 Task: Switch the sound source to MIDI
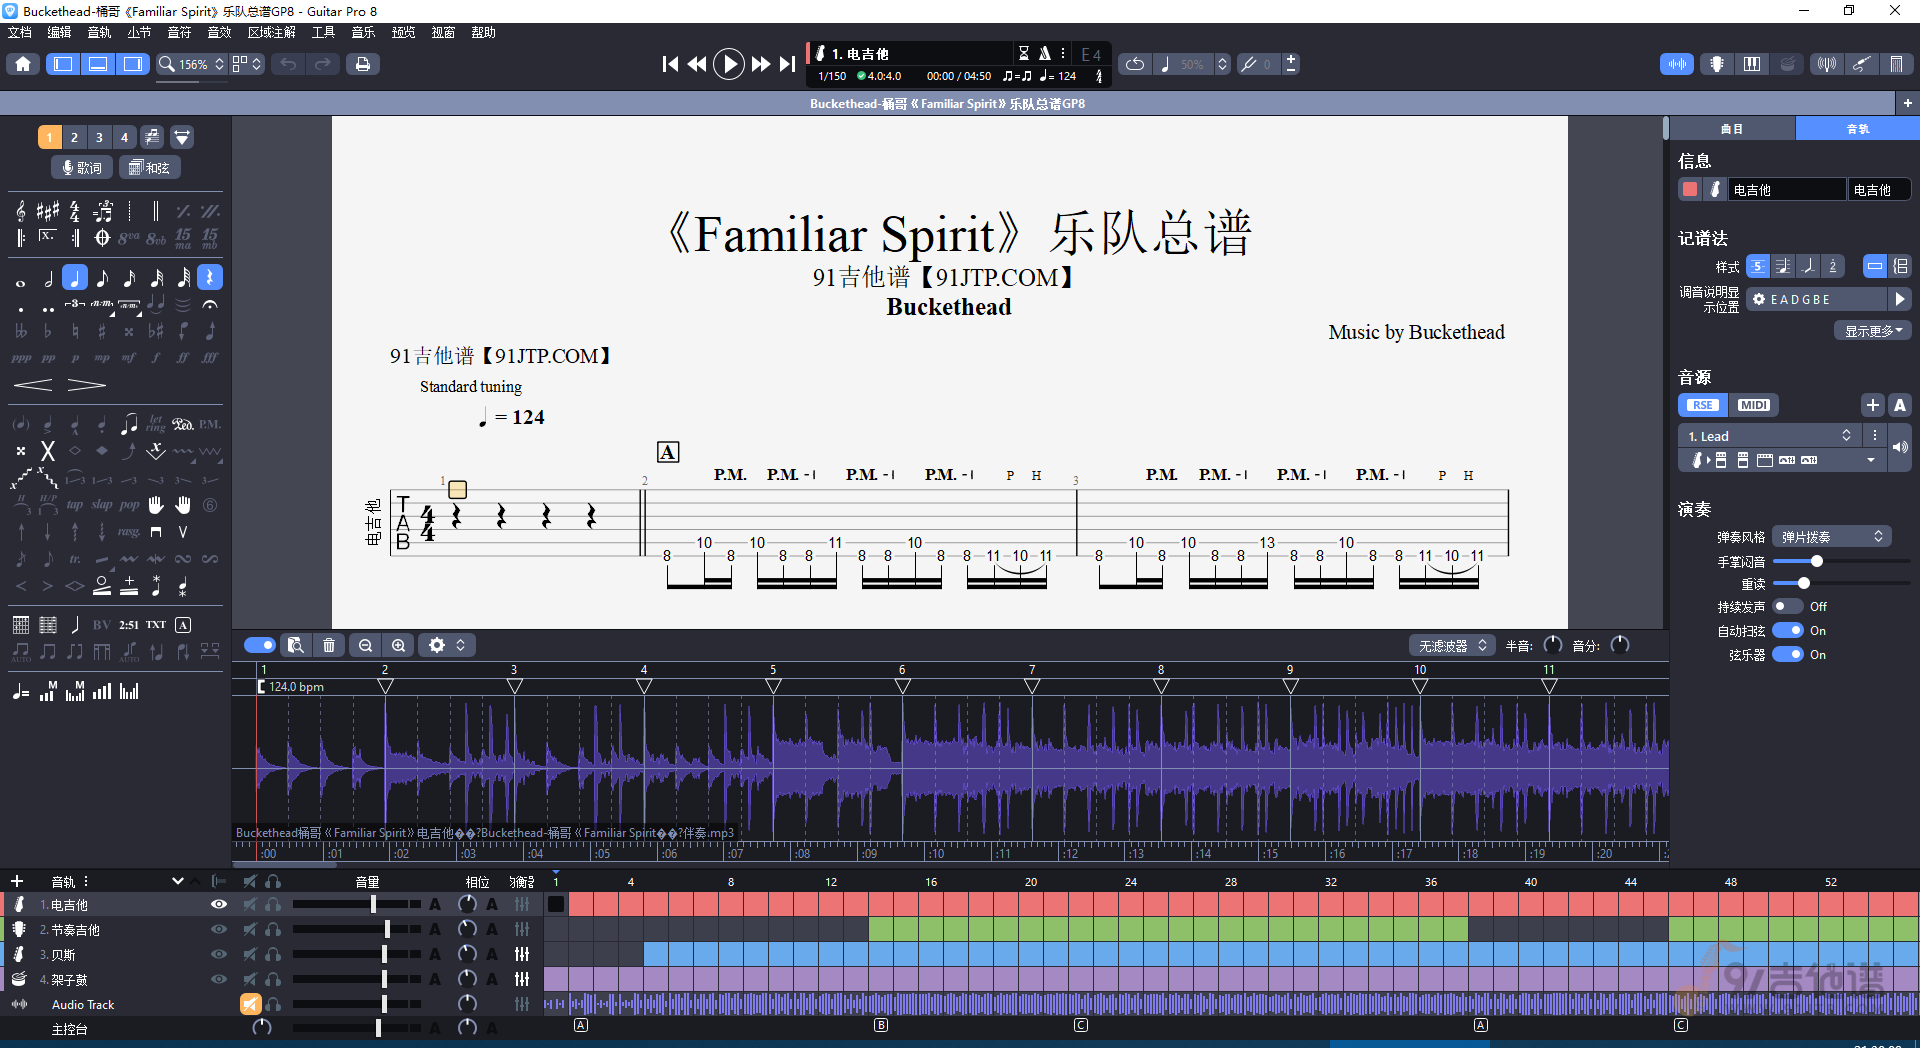pyautogui.click(x=1753, y=405)
